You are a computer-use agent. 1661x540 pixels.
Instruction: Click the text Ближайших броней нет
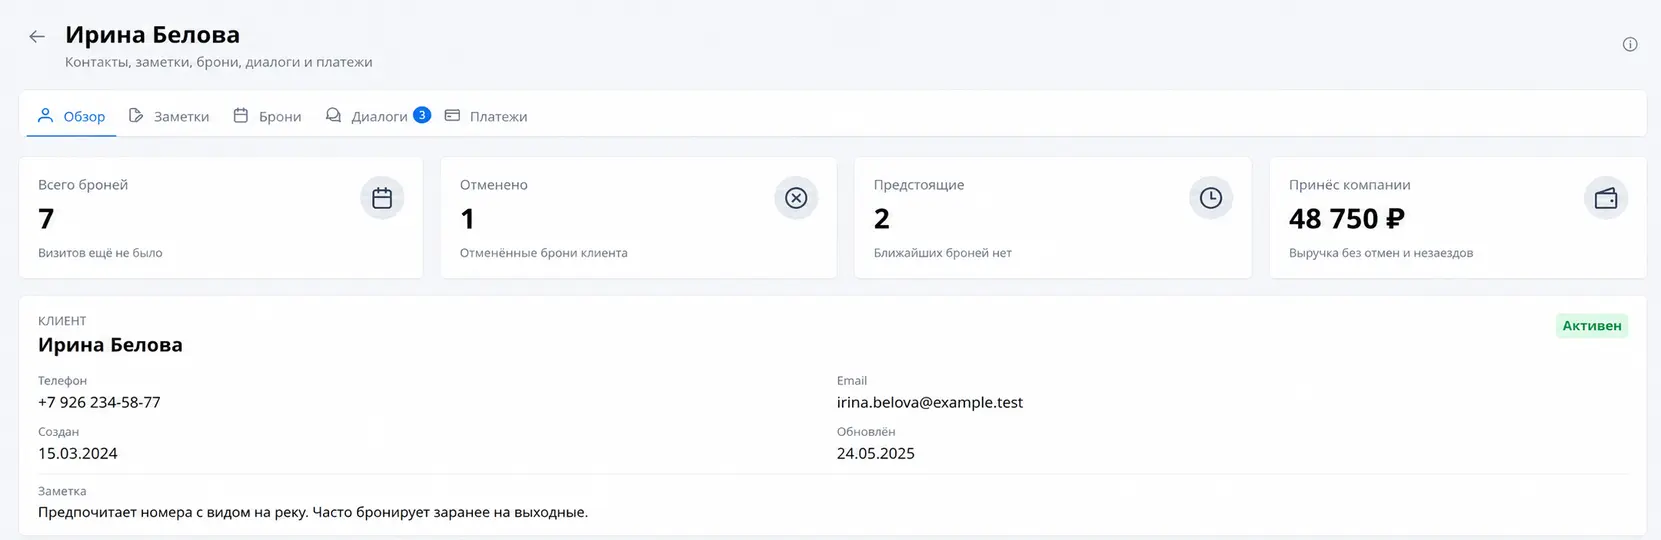coord(943,253)
